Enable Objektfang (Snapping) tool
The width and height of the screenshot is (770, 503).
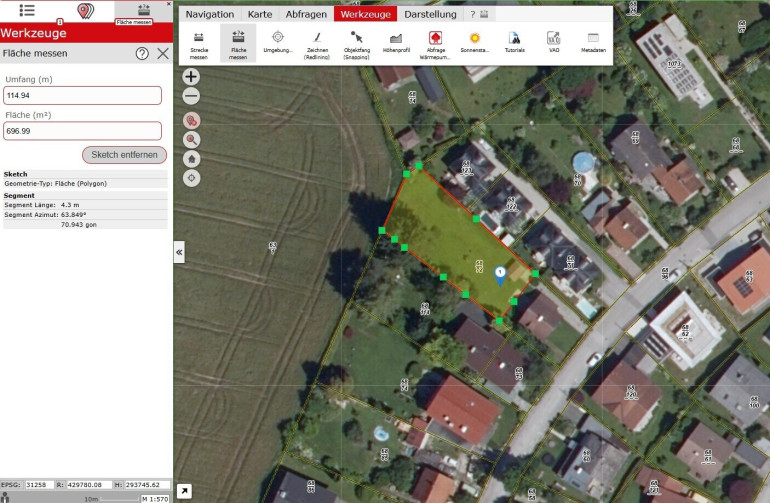click(x=356, y=43)
